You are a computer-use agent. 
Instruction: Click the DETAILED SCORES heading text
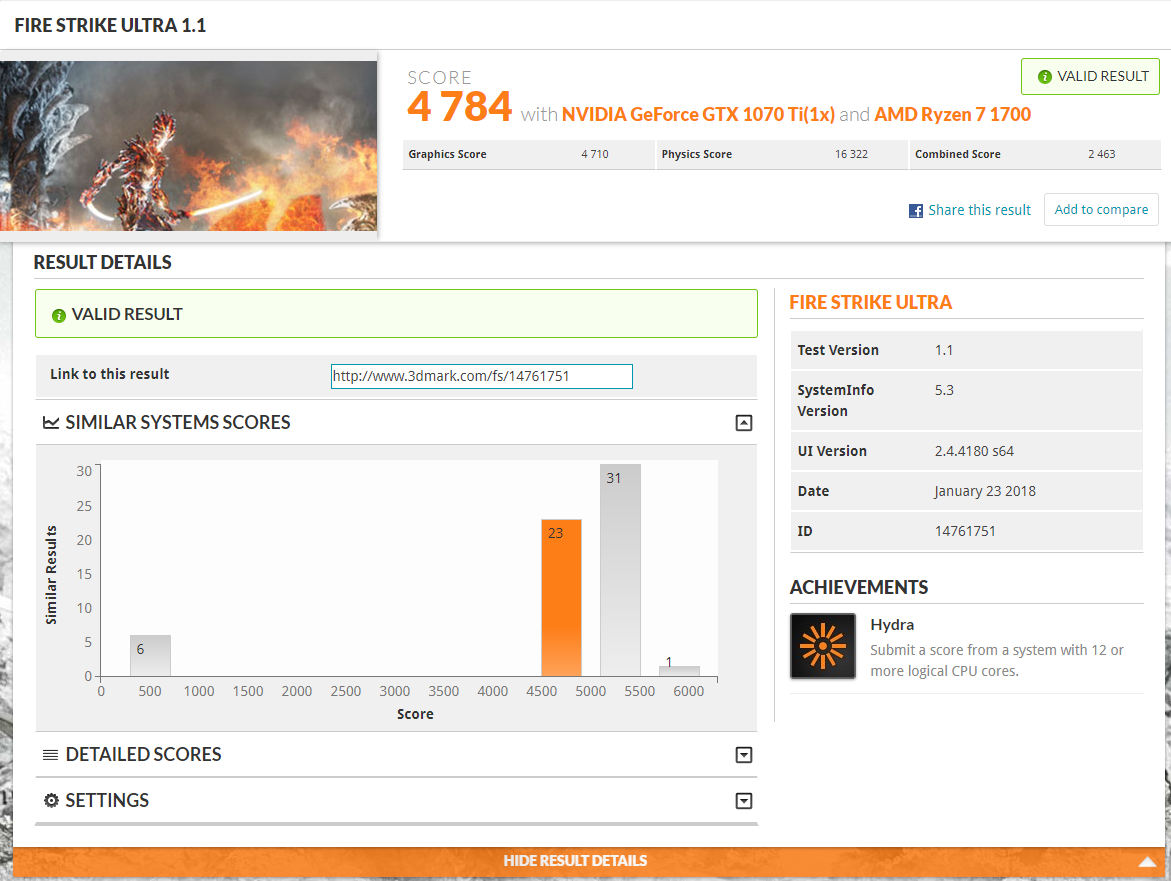(x=143, y=755)
